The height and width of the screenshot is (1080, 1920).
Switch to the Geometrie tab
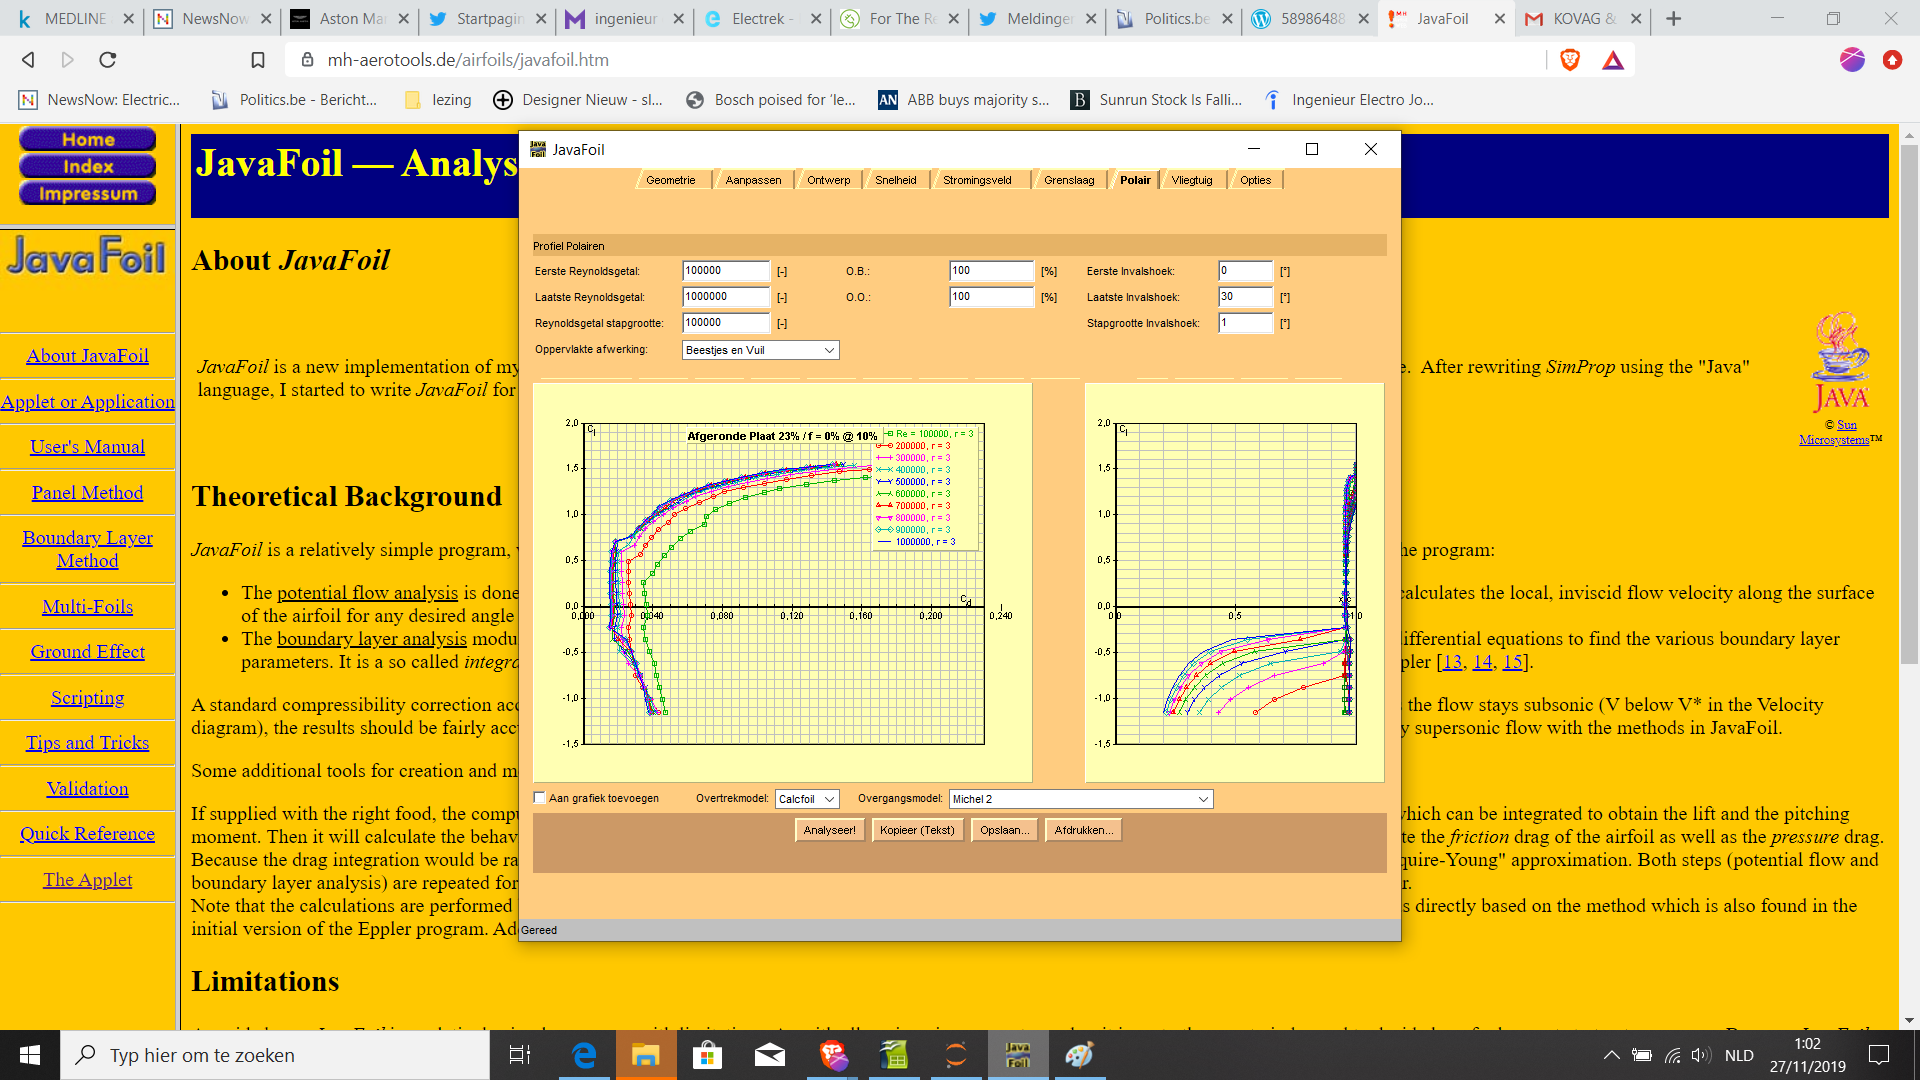(x=670, y=180)
